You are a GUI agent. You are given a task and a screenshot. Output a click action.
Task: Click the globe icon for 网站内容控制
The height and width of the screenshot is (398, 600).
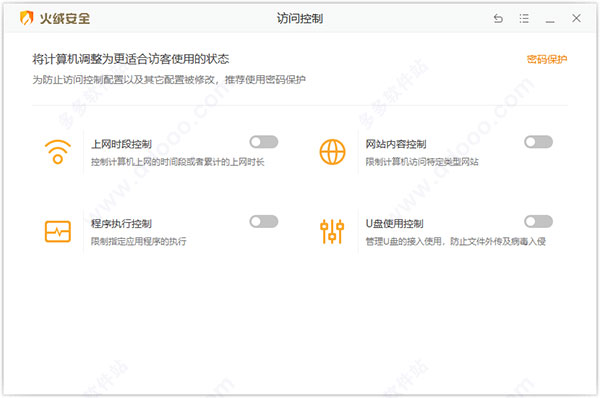coord(332,152)
